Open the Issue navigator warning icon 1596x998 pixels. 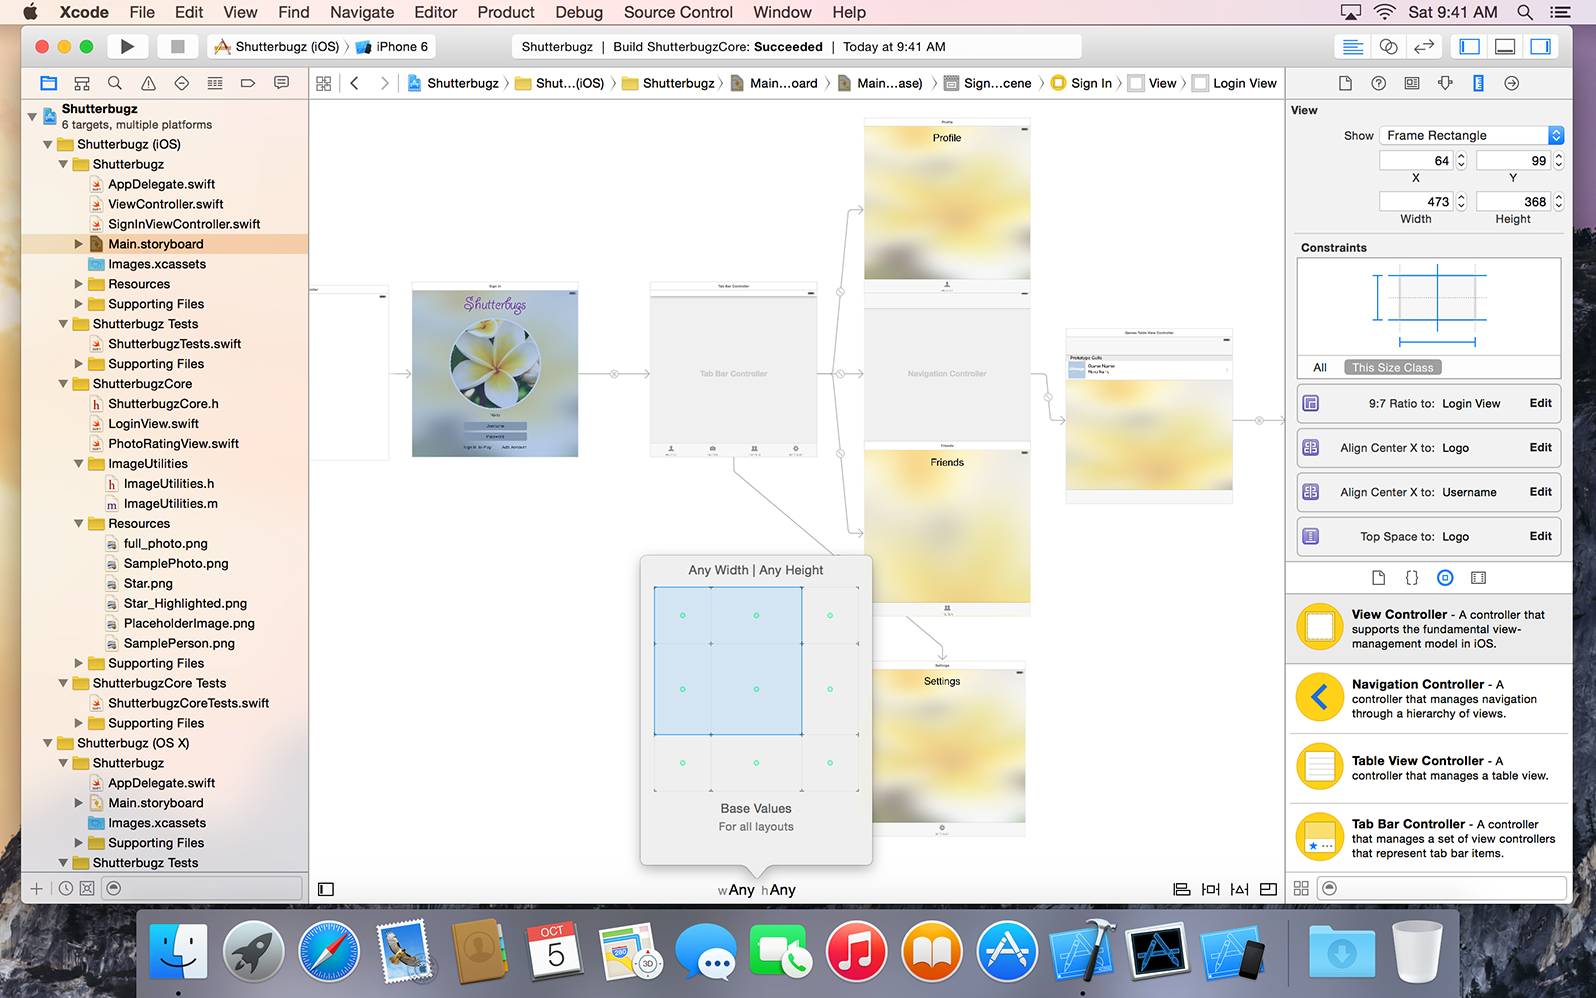click(x=148, y=83)
